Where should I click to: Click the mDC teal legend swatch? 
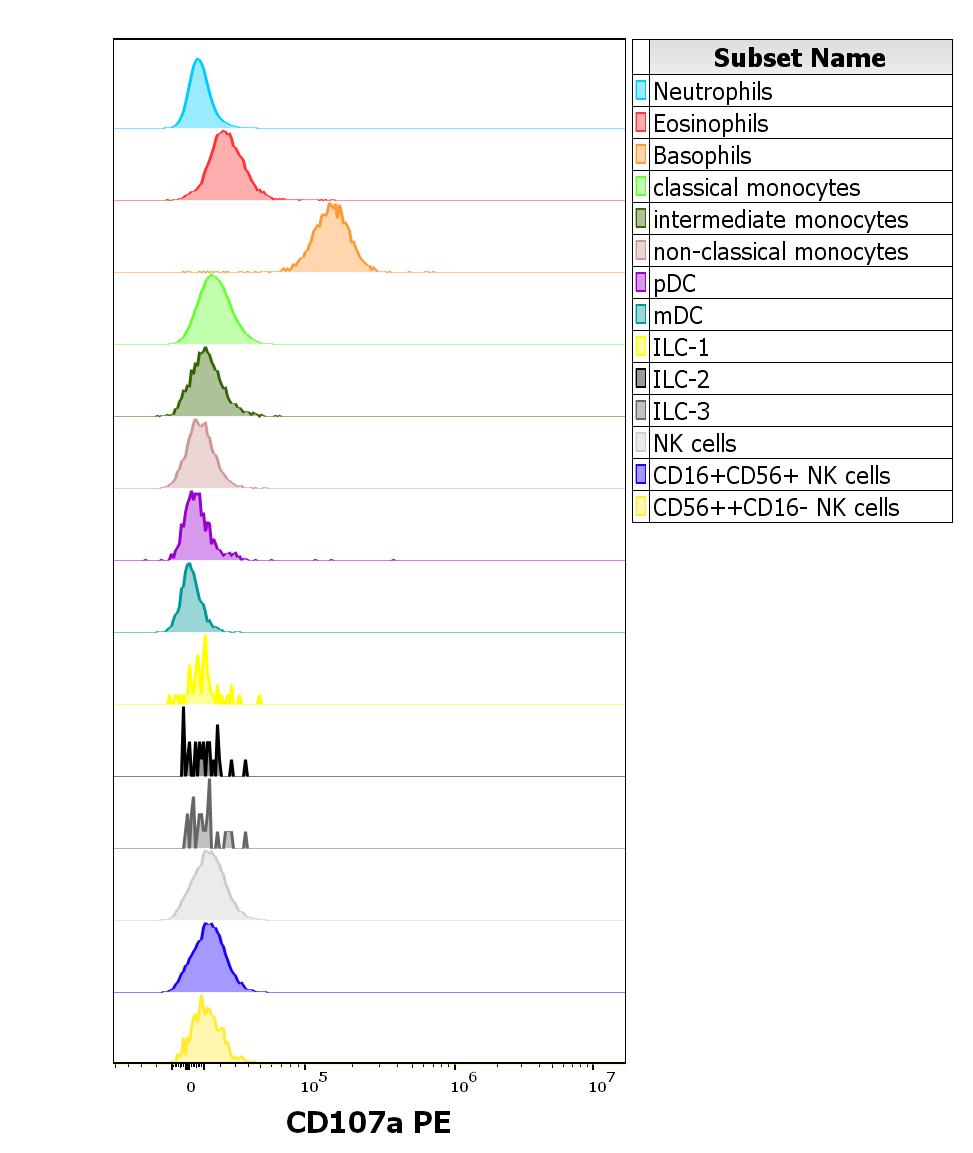pos(643,315)
